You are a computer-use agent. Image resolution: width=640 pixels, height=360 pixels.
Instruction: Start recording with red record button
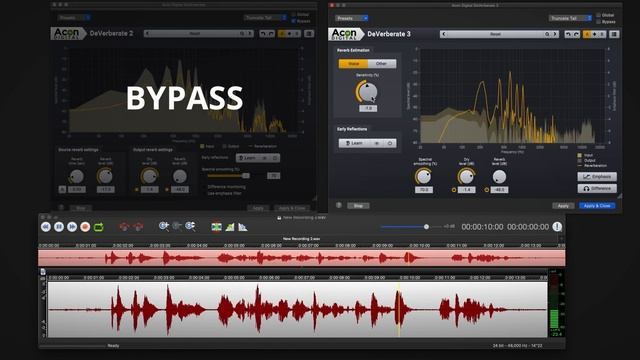85,227
